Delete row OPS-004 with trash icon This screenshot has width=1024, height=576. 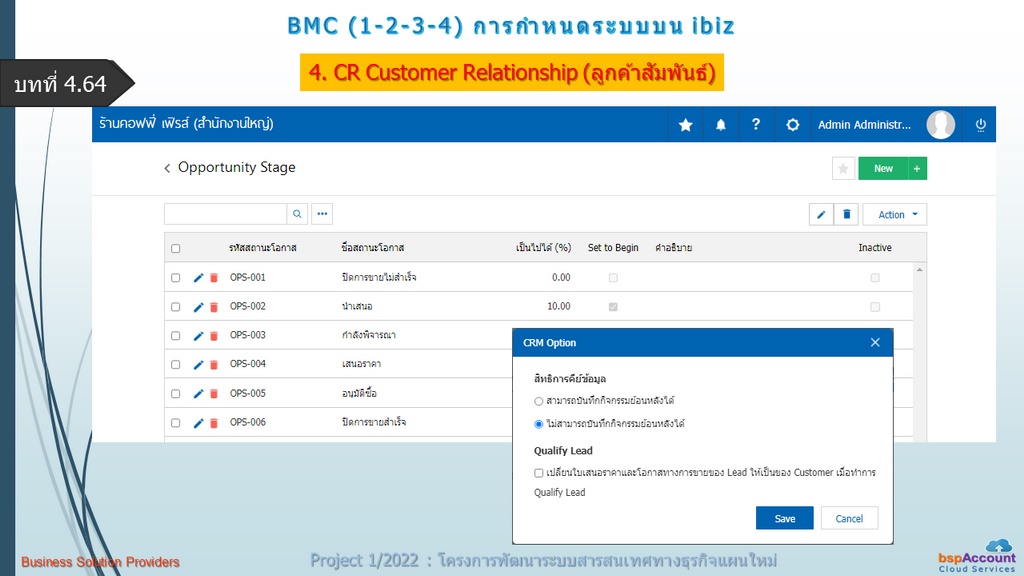(214, 364)
